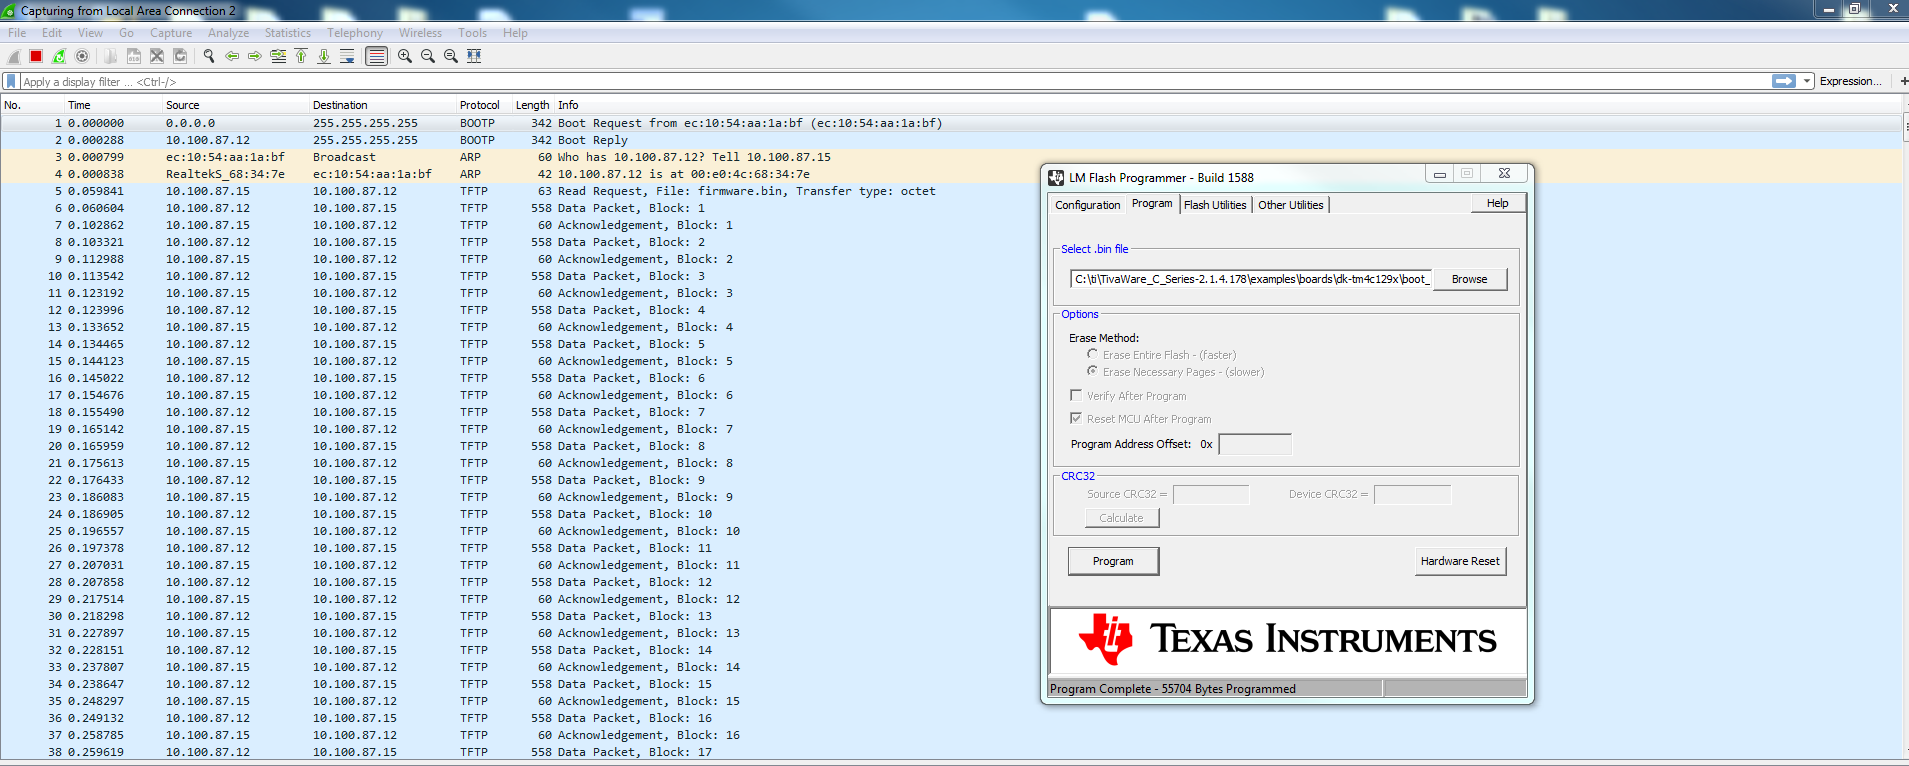This screenshot has width=1909, height=766.
Task: Toggle auto-scroll during live capture
Action: (347, 56)
